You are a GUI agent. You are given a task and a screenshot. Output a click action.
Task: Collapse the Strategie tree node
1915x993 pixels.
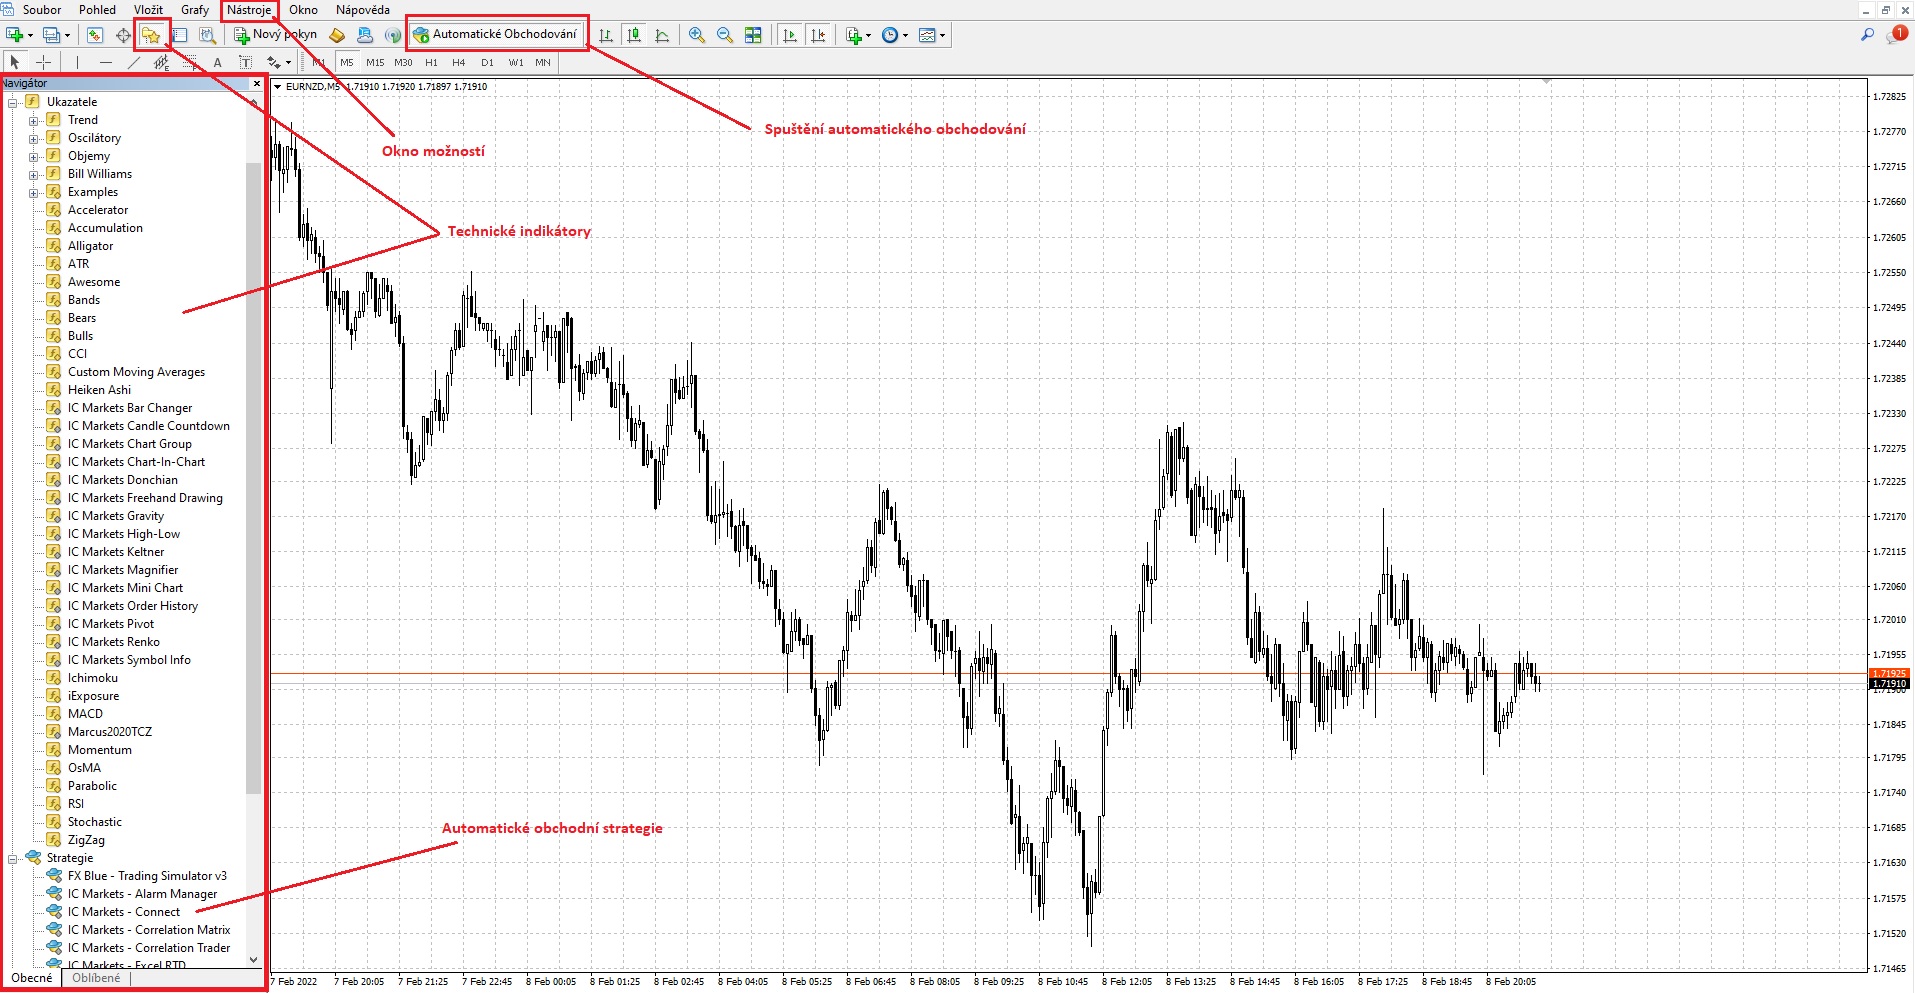click(x=13, y=859)
